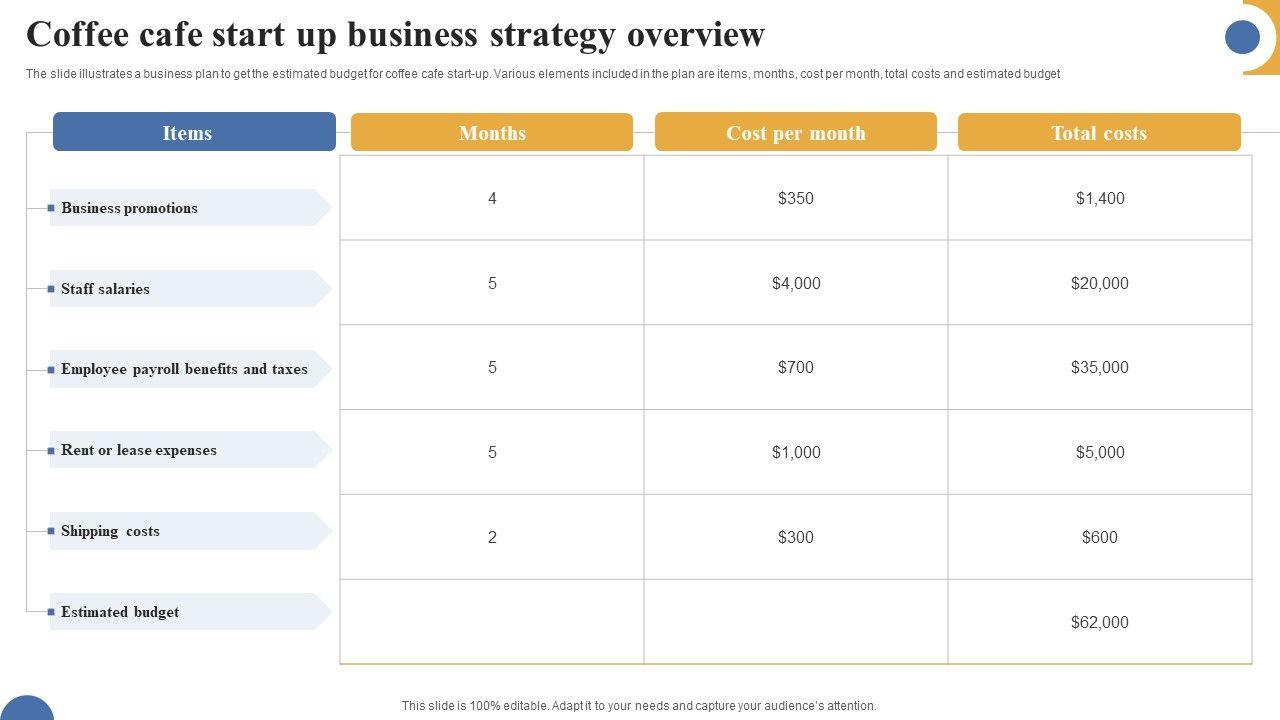Click the Business promotions label
Viewport: 1280px width, 720px height.
(x=129, y=208)
